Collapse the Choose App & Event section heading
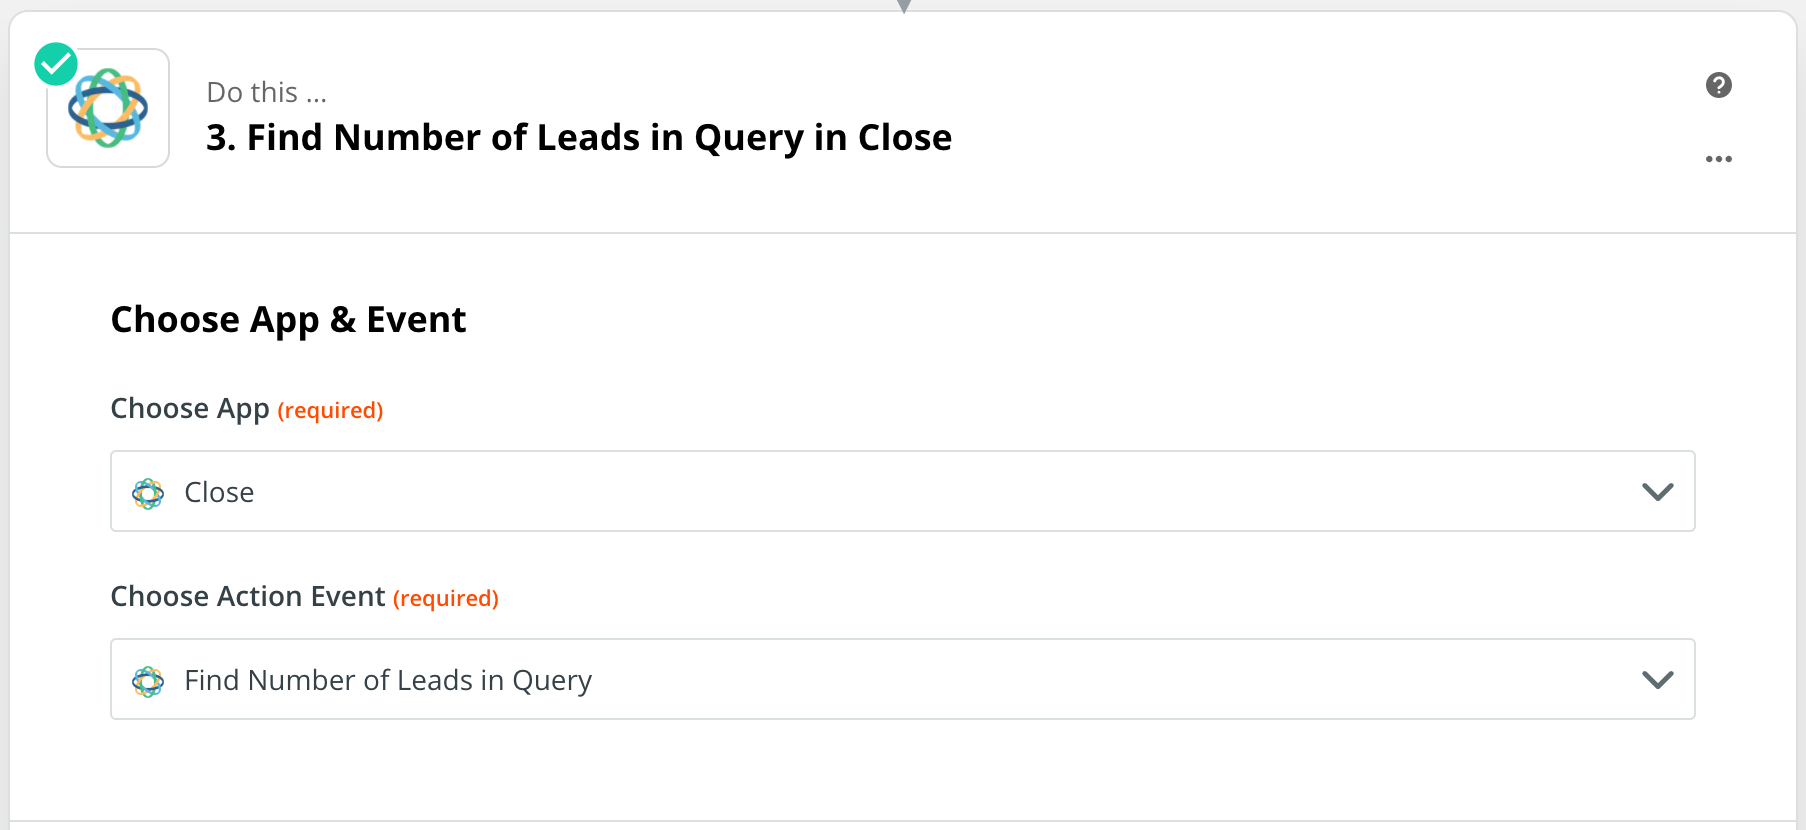The image size is (1806, 830). coord(288,320)
